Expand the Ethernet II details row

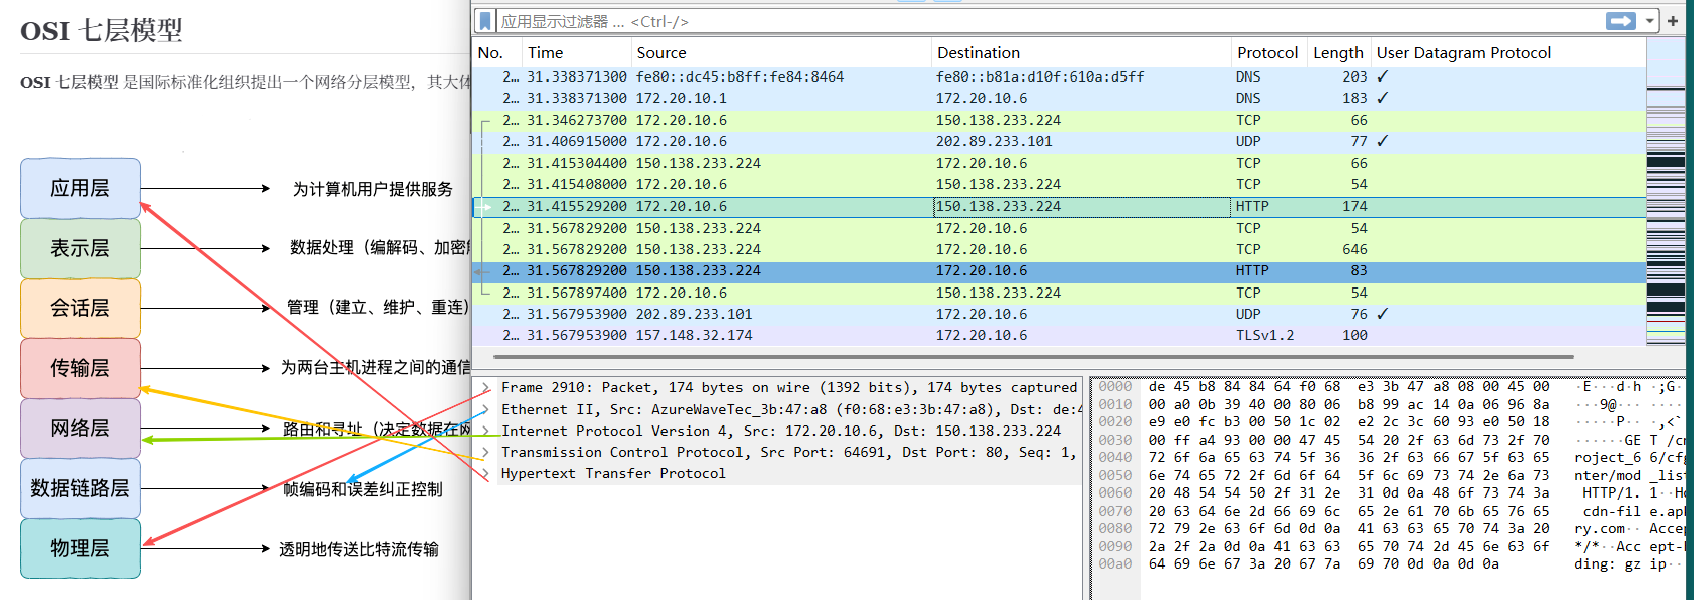pyautogui.click(x=485, y=409)
